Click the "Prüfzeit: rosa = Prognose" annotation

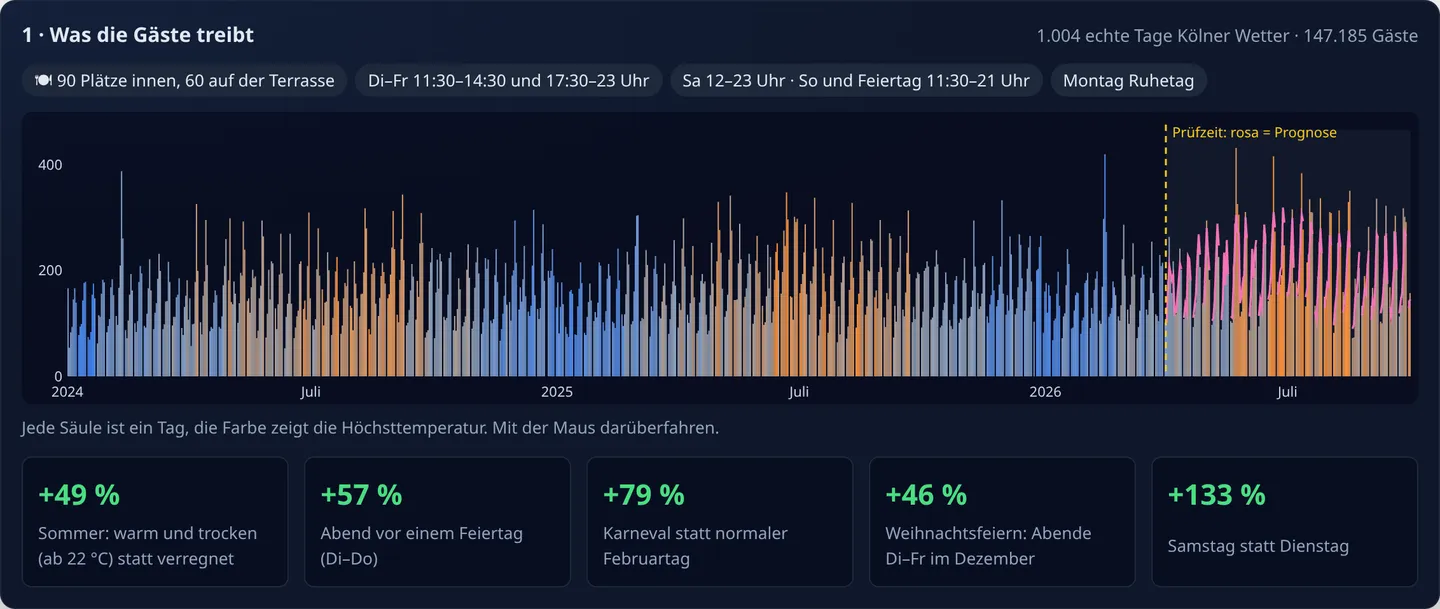1255,132
